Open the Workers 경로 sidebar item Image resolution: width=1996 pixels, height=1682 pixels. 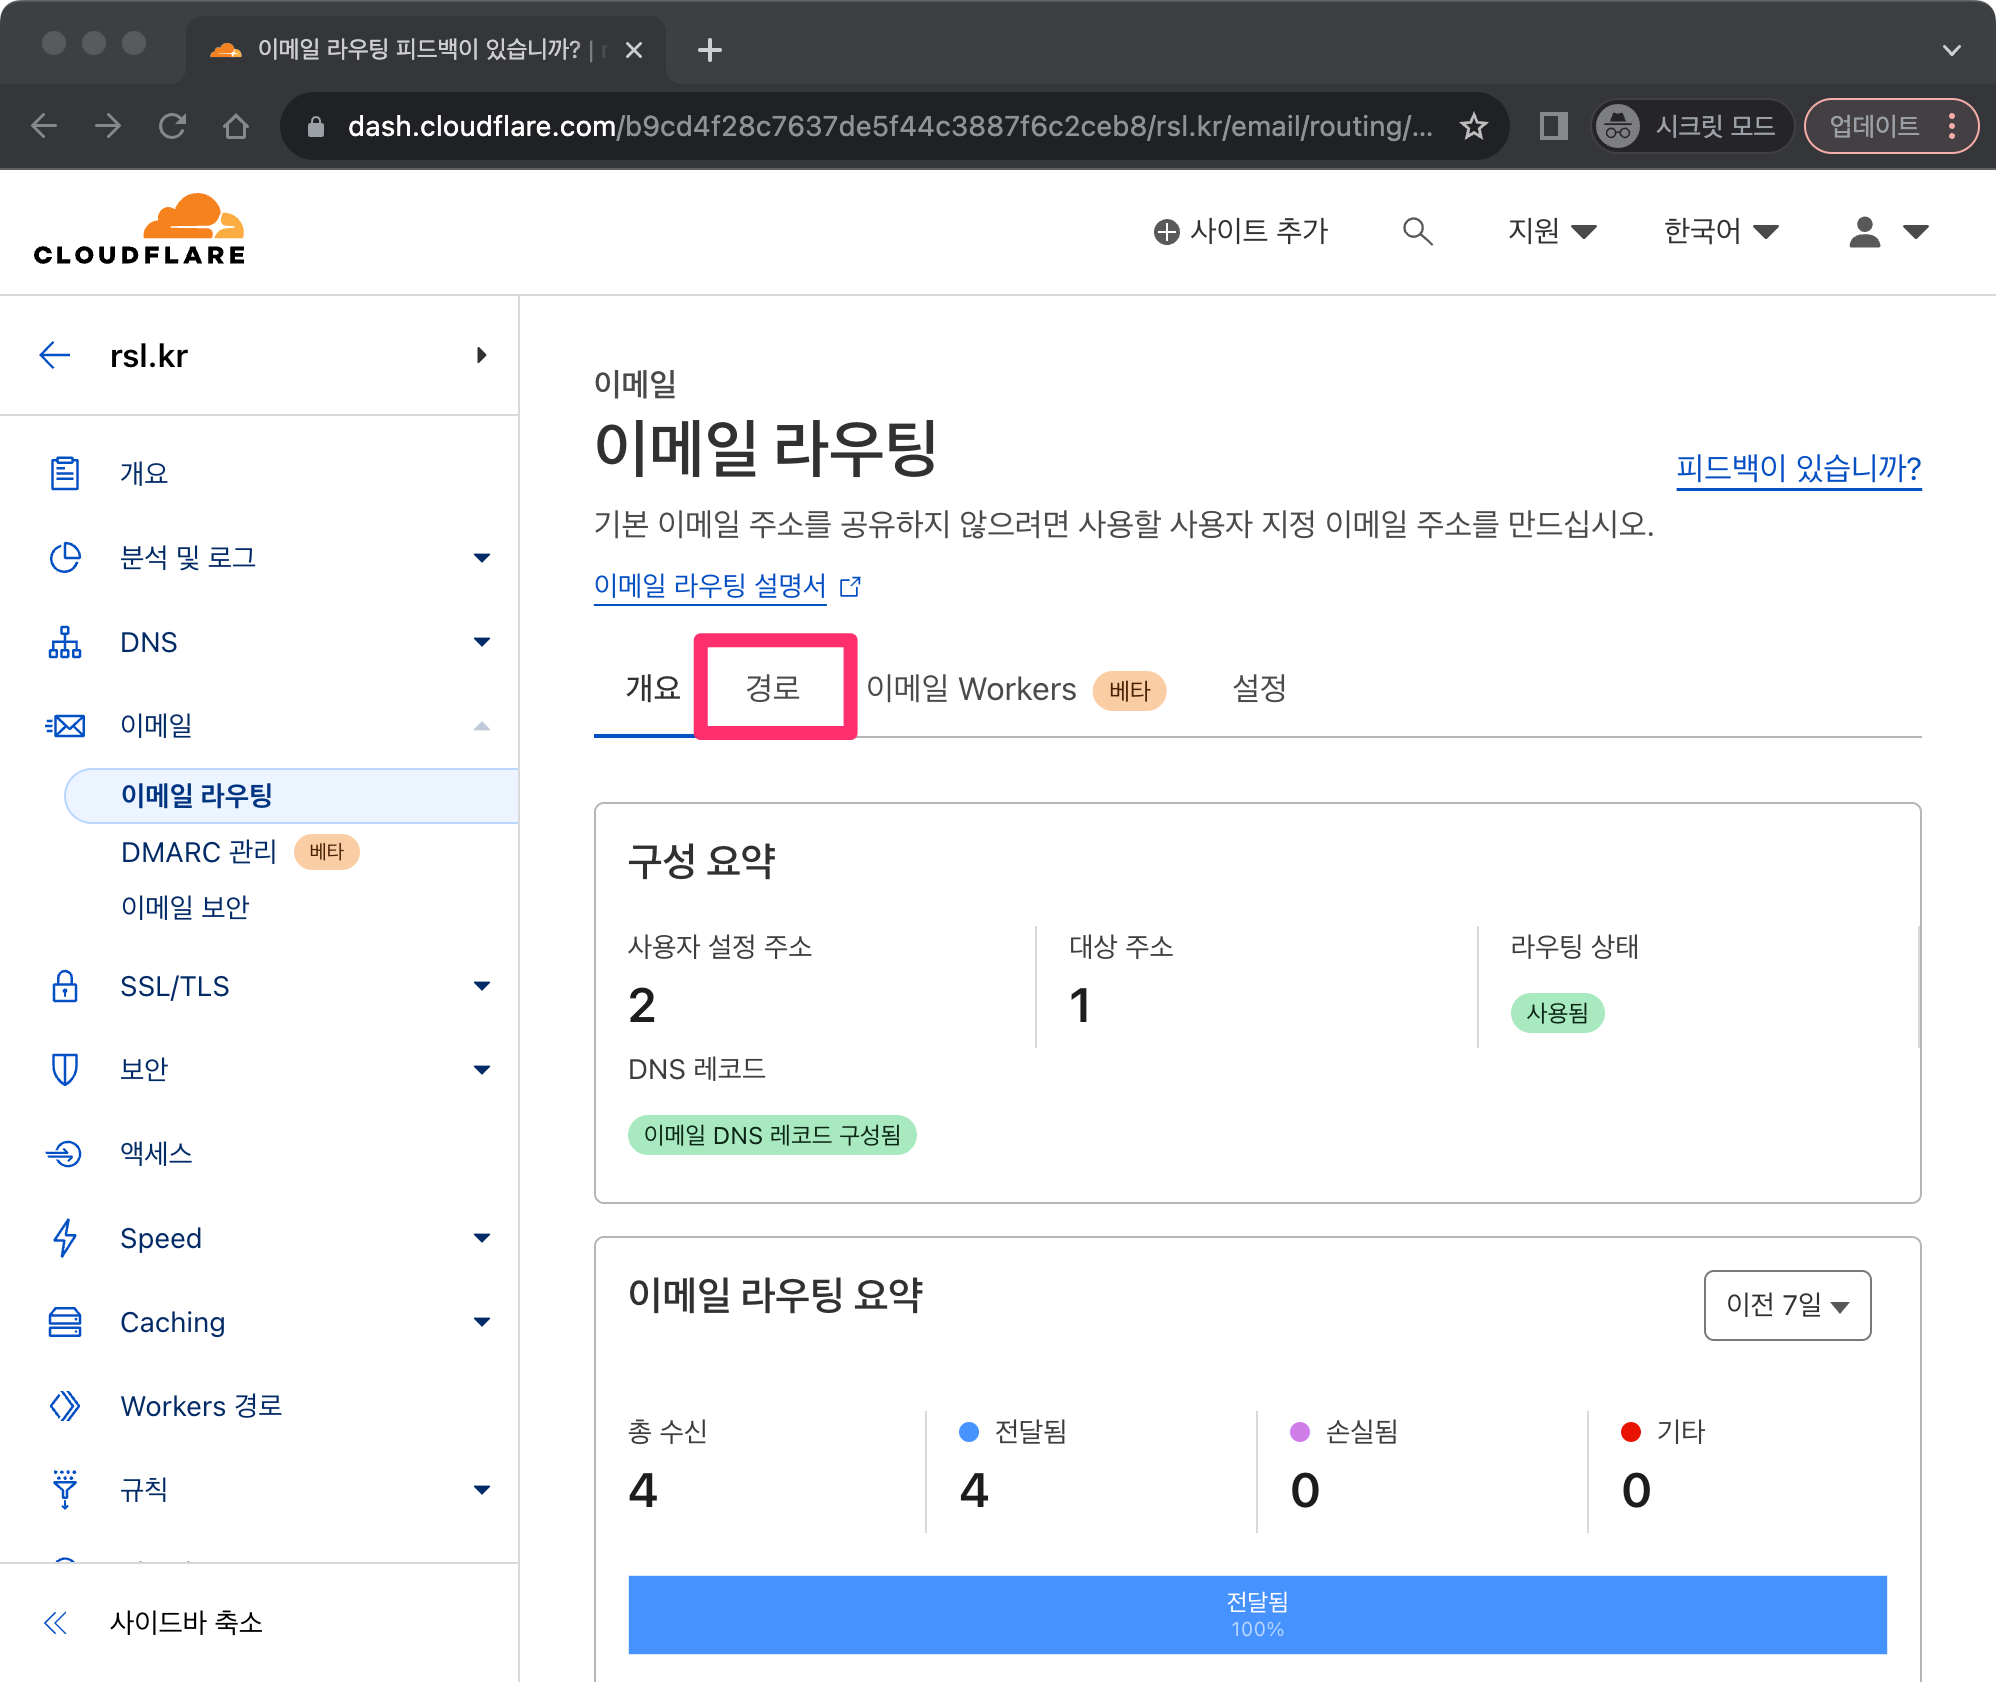(201, 1406)
